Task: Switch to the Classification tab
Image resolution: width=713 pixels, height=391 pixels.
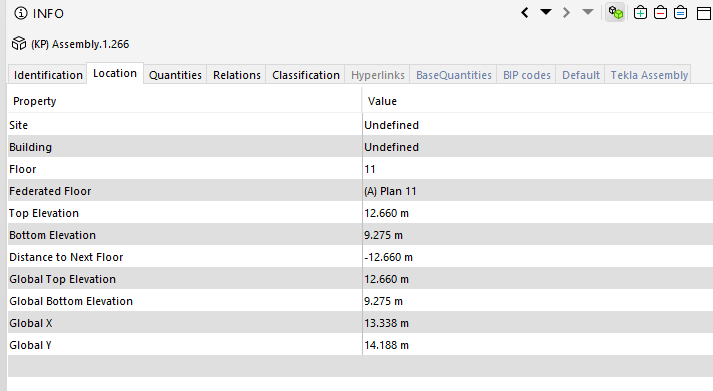Action: 306,75
